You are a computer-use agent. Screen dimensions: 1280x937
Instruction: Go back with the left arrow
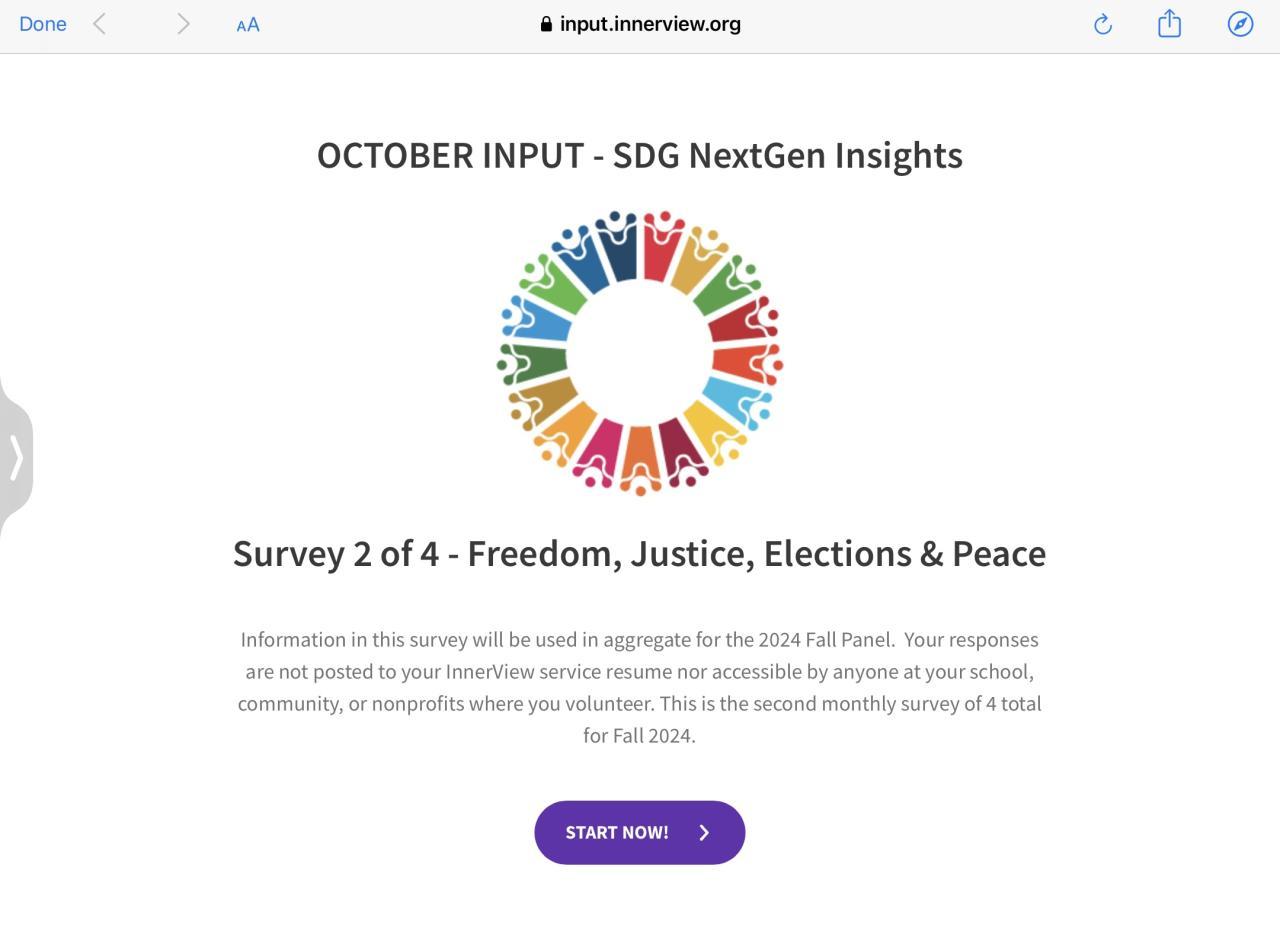tap(99, 24)
